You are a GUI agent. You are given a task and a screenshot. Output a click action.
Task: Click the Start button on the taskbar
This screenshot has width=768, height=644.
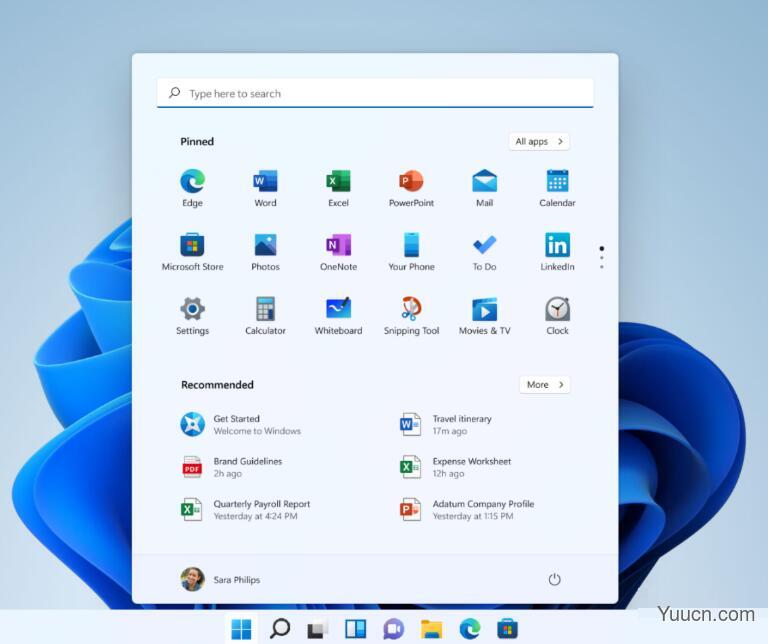pos(241,629)
